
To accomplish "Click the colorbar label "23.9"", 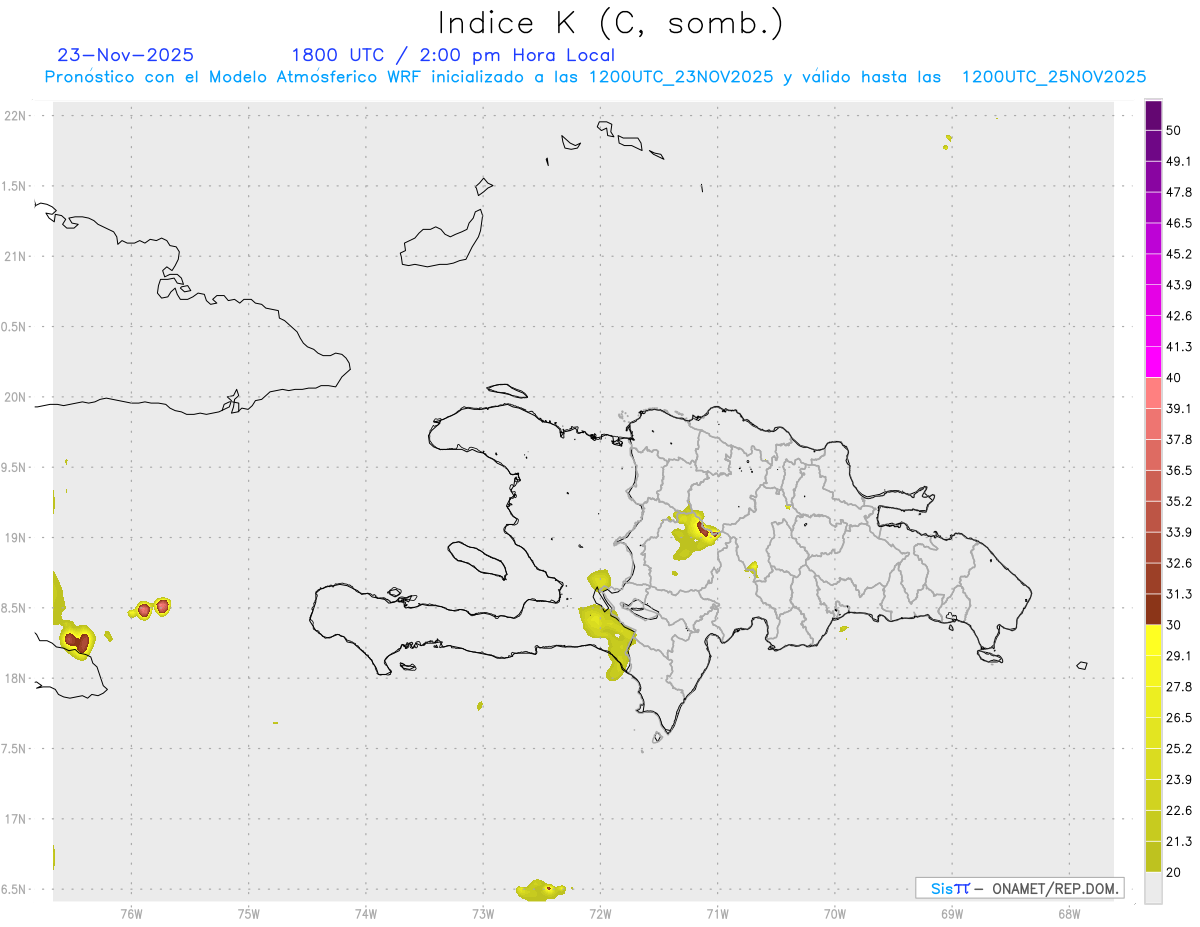I will coord(1179,779).
